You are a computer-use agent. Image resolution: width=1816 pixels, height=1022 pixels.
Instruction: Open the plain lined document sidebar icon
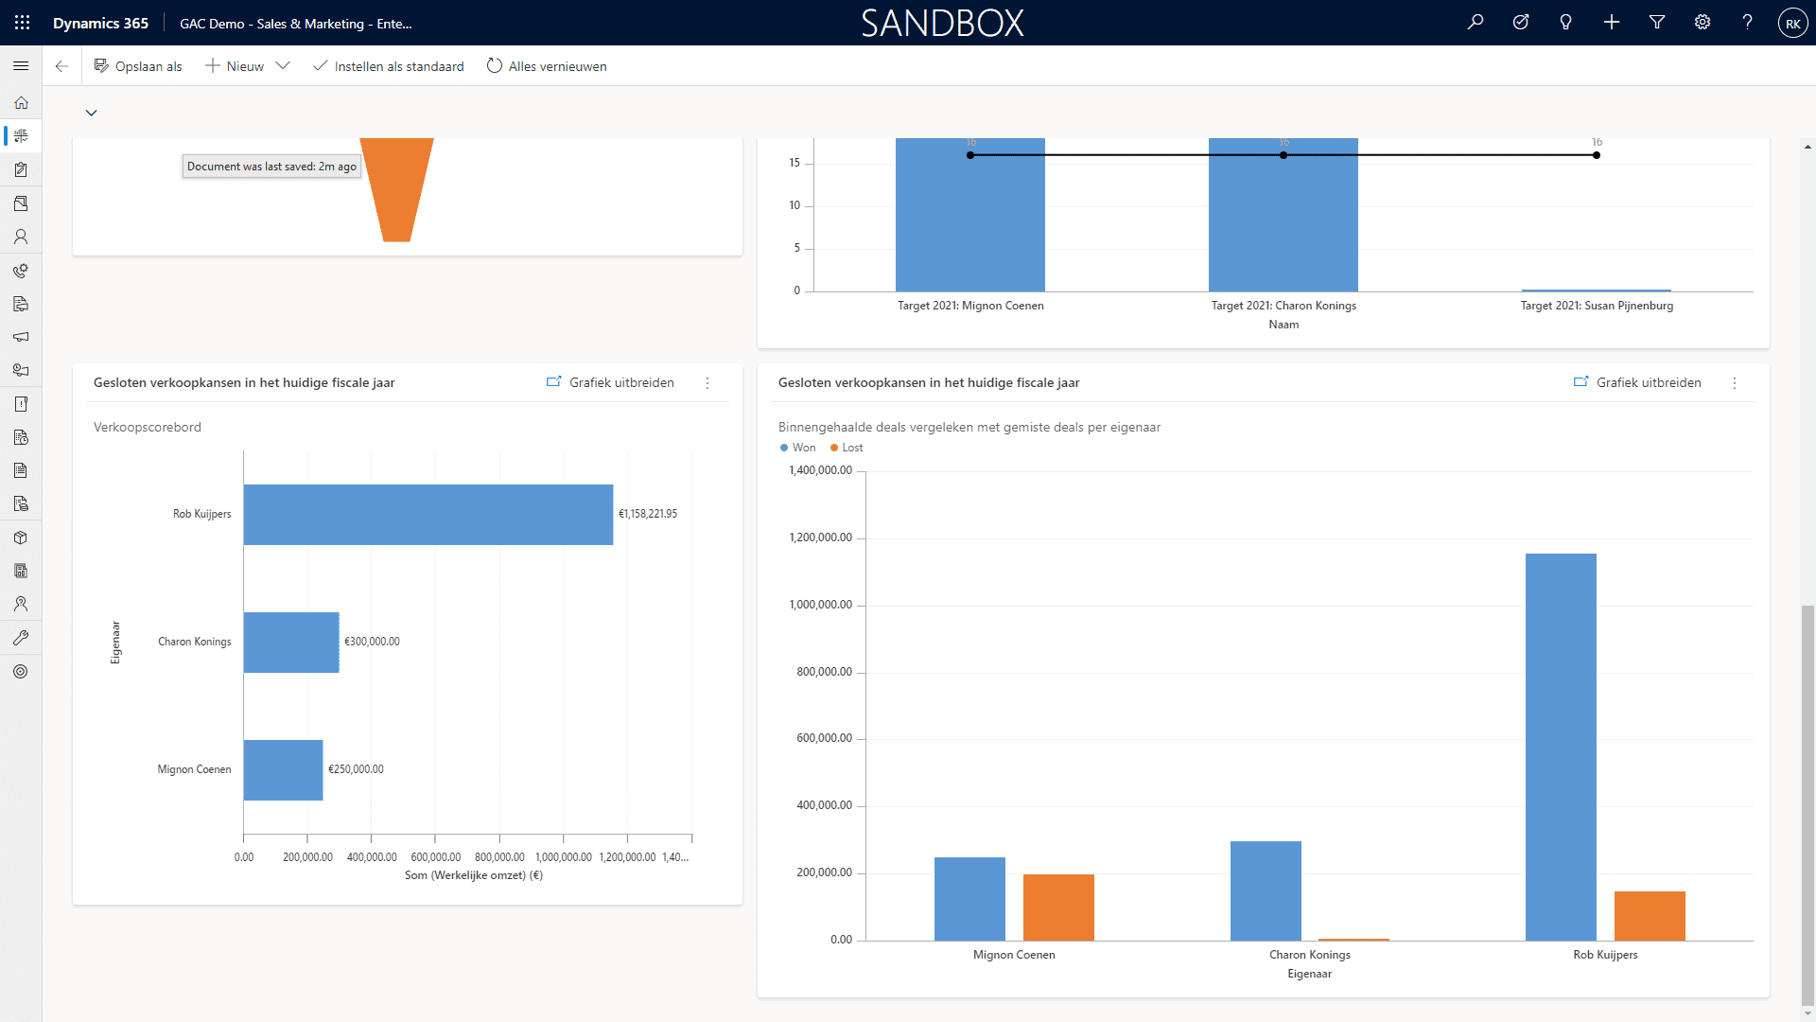(x=21, y=471)
